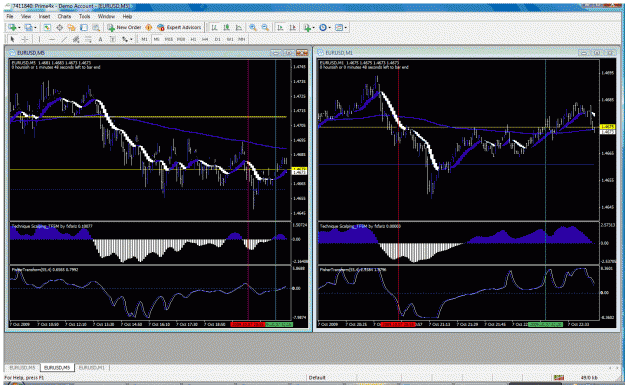Expand the Periodicity dropdown arrow

tap(330, 28)
